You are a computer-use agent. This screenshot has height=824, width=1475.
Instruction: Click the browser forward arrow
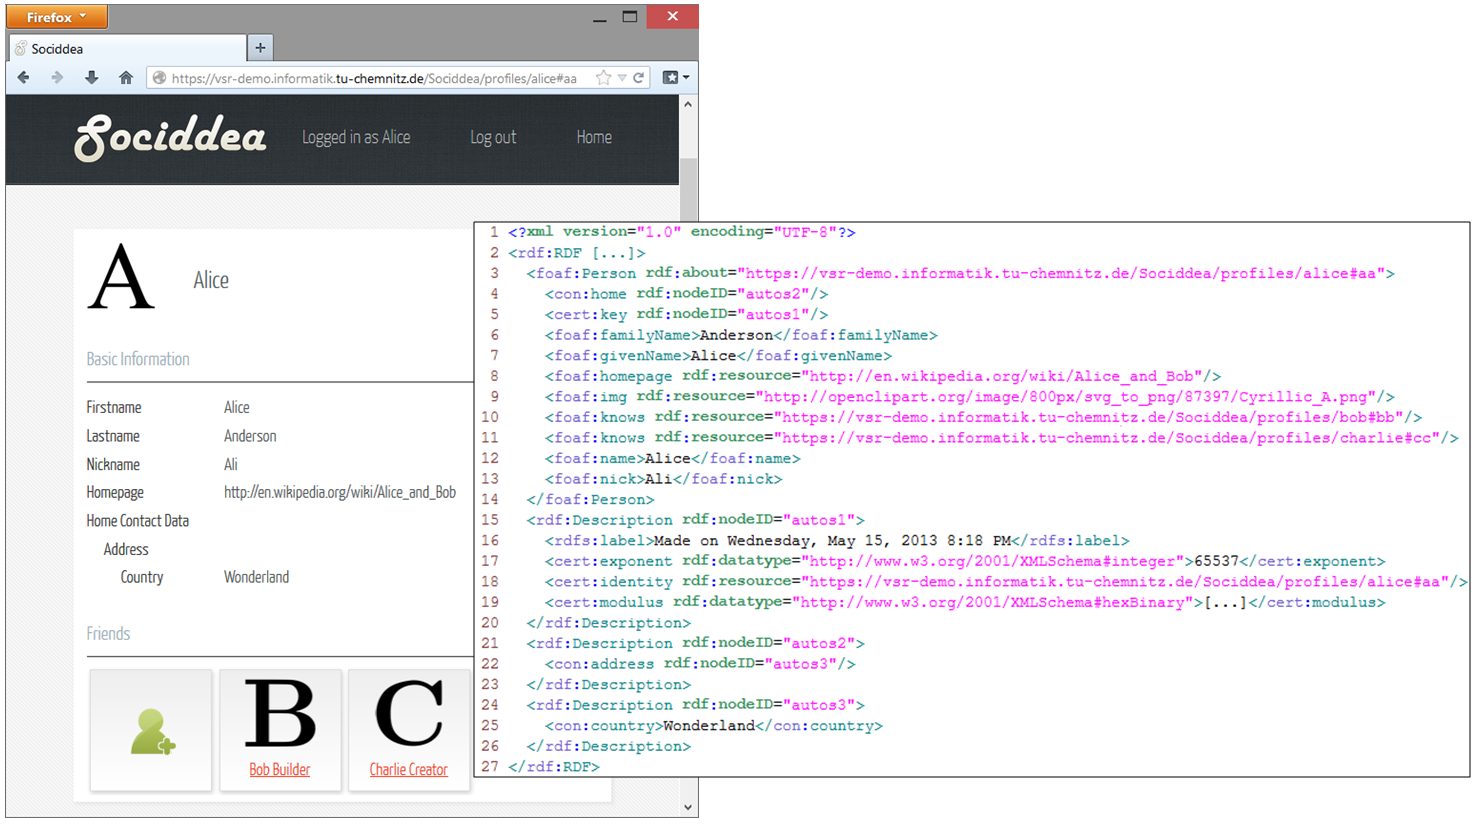tap(57, 78)
